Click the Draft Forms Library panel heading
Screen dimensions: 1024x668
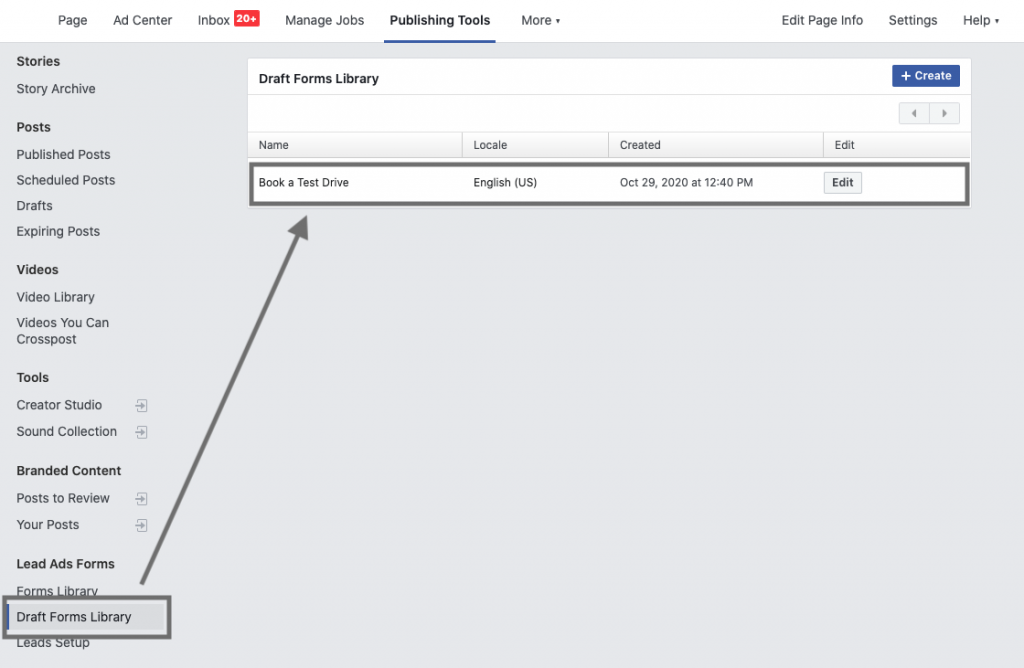click(x=319, y=78)
